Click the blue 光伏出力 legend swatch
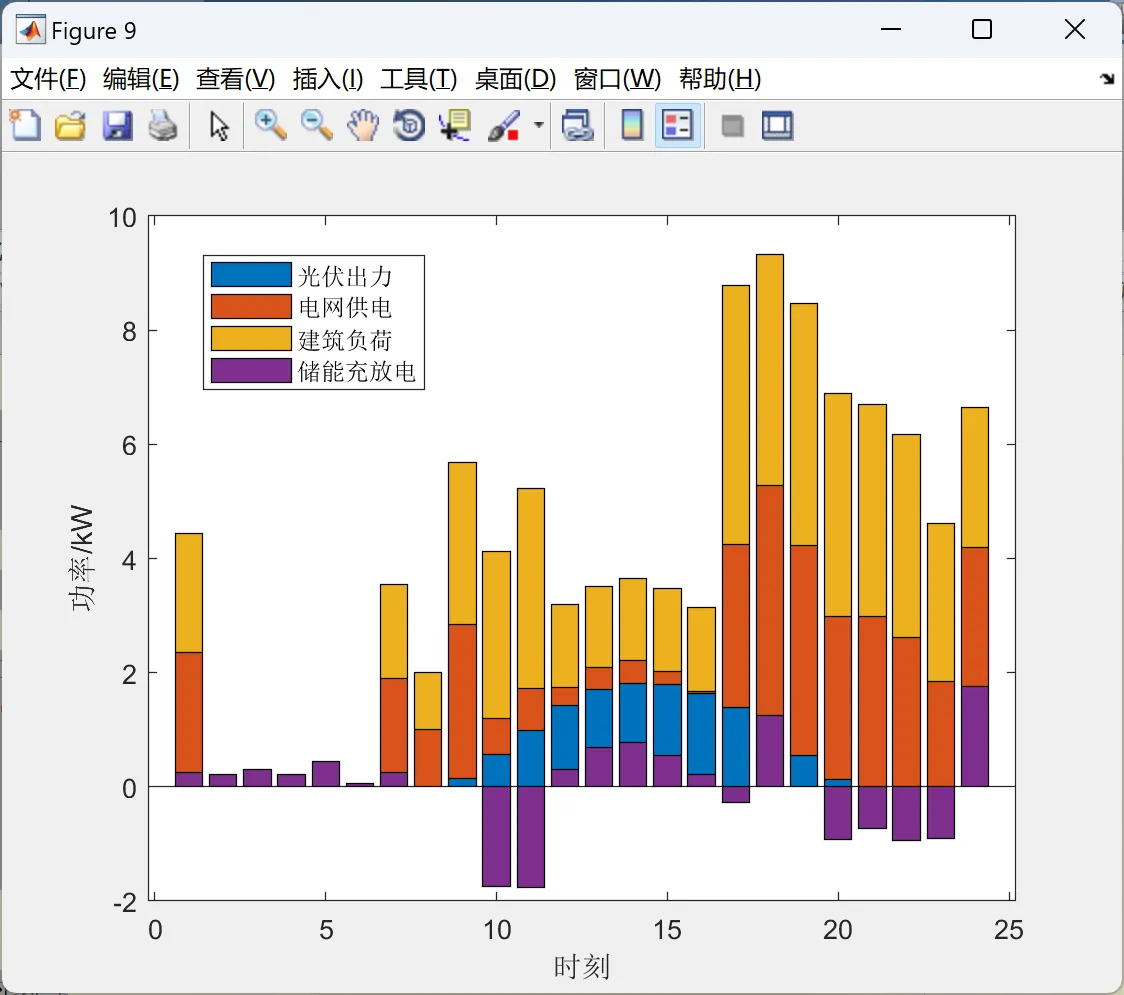Screen dimensions: 1124x995 click(x=251, y=275)
